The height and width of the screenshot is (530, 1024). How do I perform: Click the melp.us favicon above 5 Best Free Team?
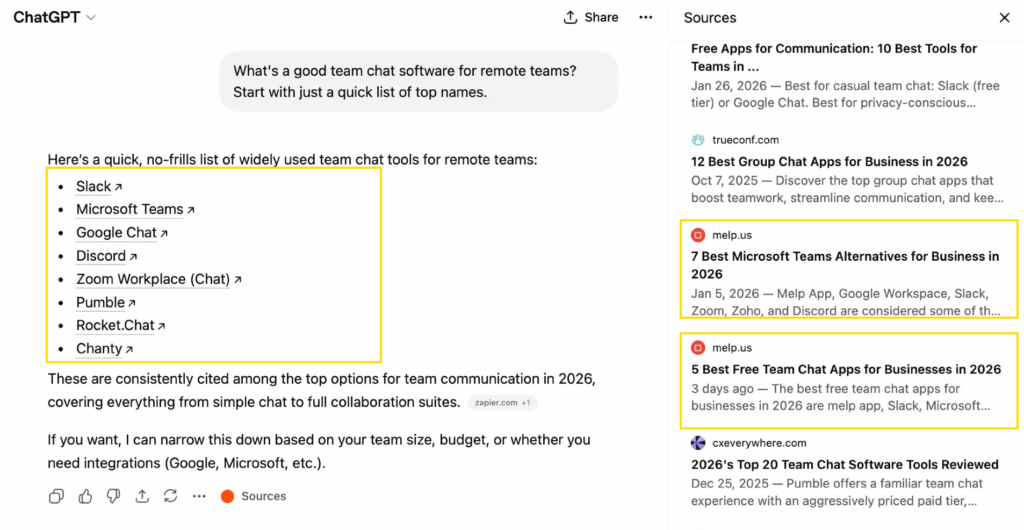[698, 348]
